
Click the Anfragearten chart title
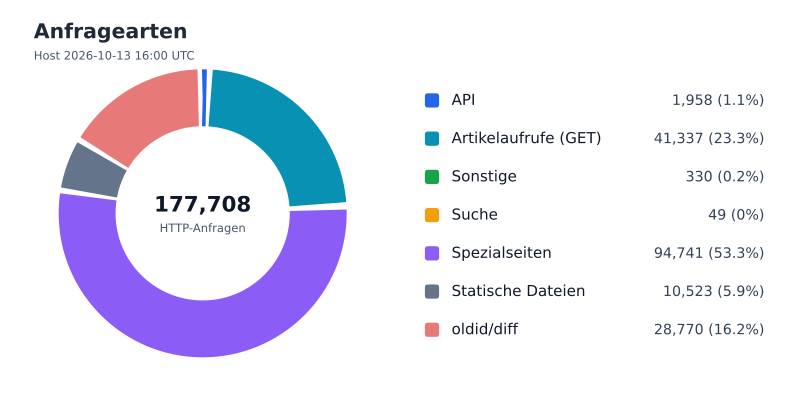(x=111, y=31)
